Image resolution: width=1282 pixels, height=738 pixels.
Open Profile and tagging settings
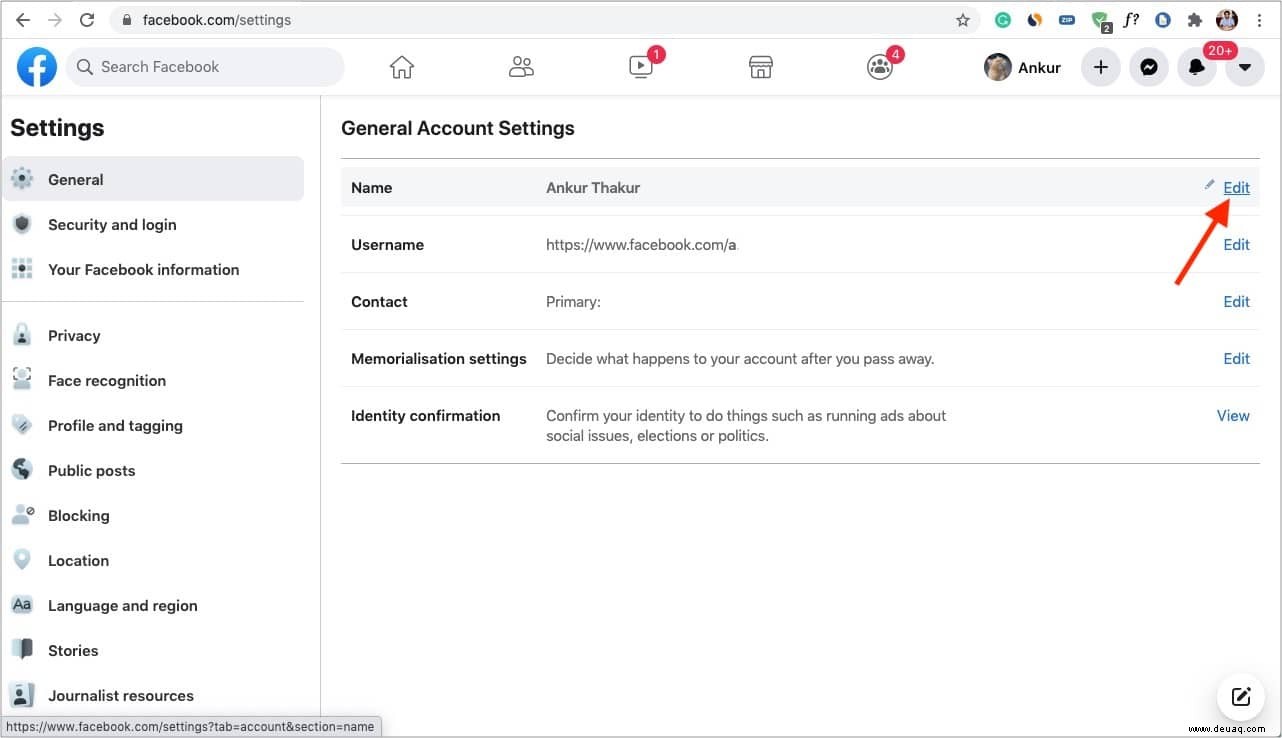153,425
